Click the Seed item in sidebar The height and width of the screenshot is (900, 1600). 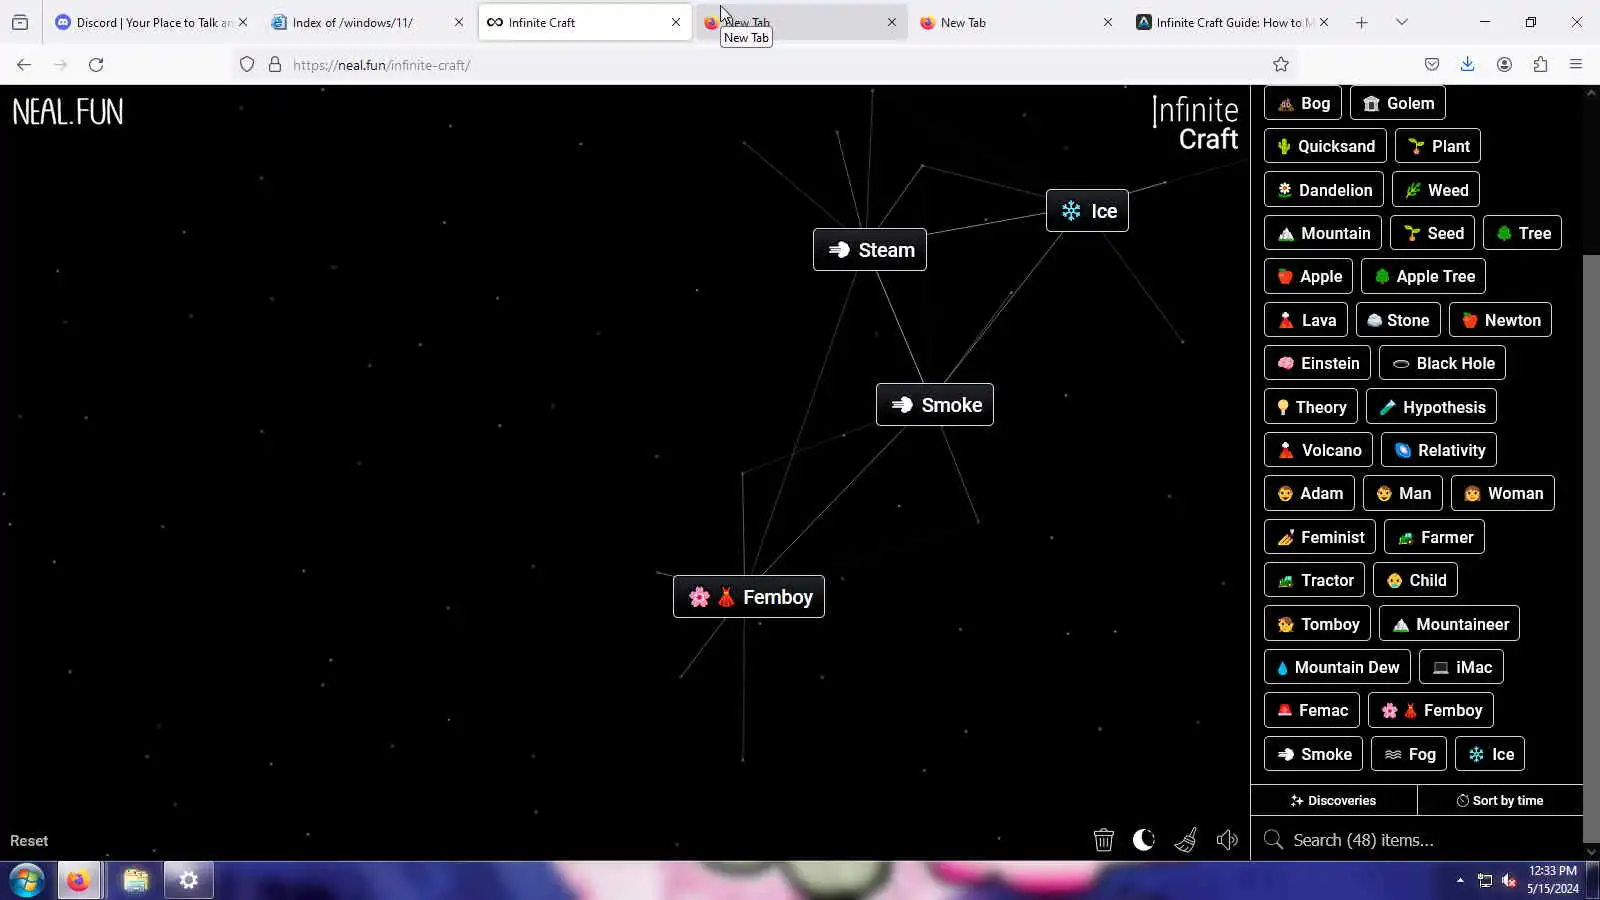point(1432,233)
